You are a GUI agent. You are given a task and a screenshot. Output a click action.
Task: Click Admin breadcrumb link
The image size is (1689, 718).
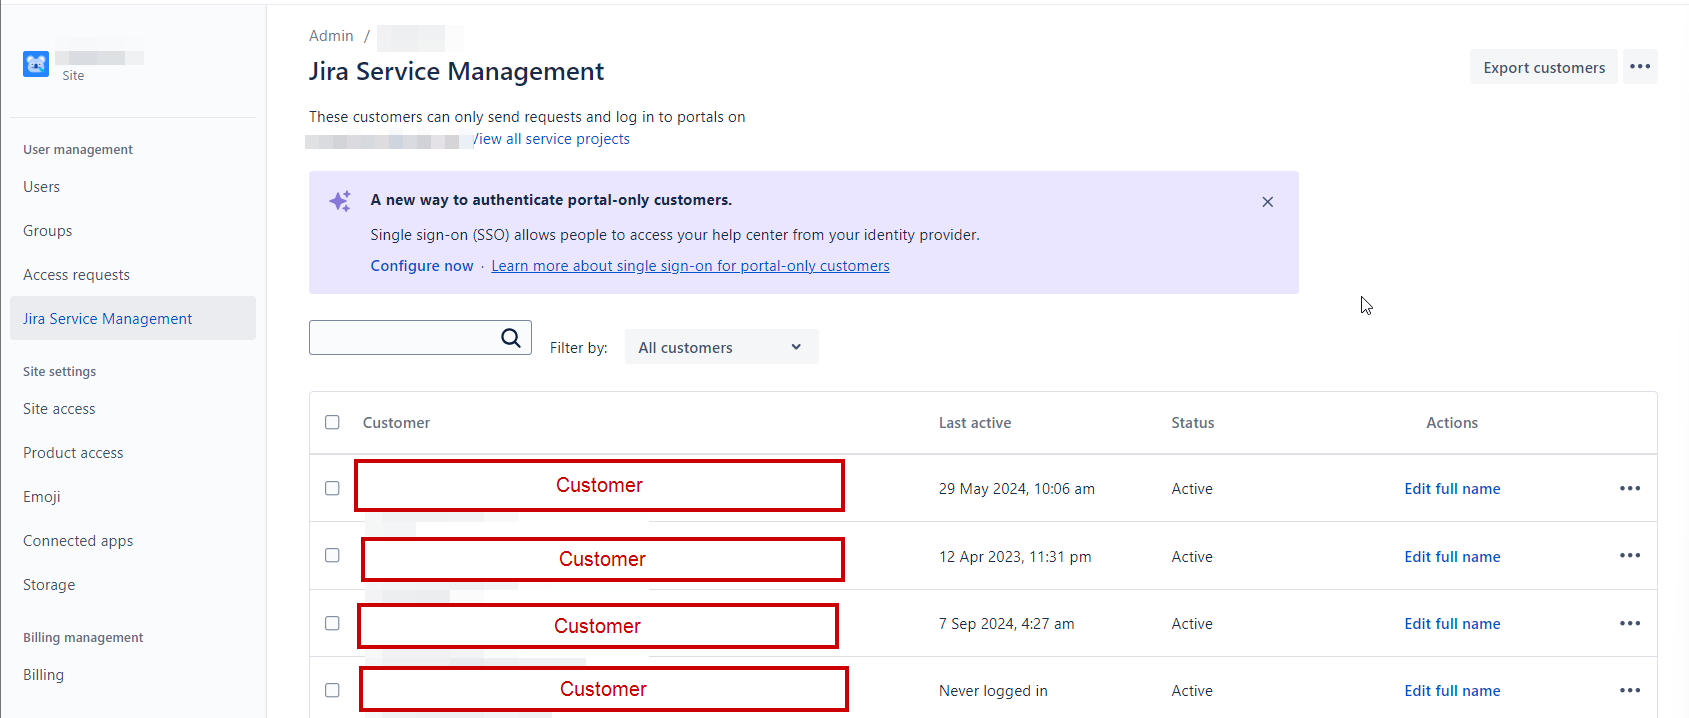331,36
